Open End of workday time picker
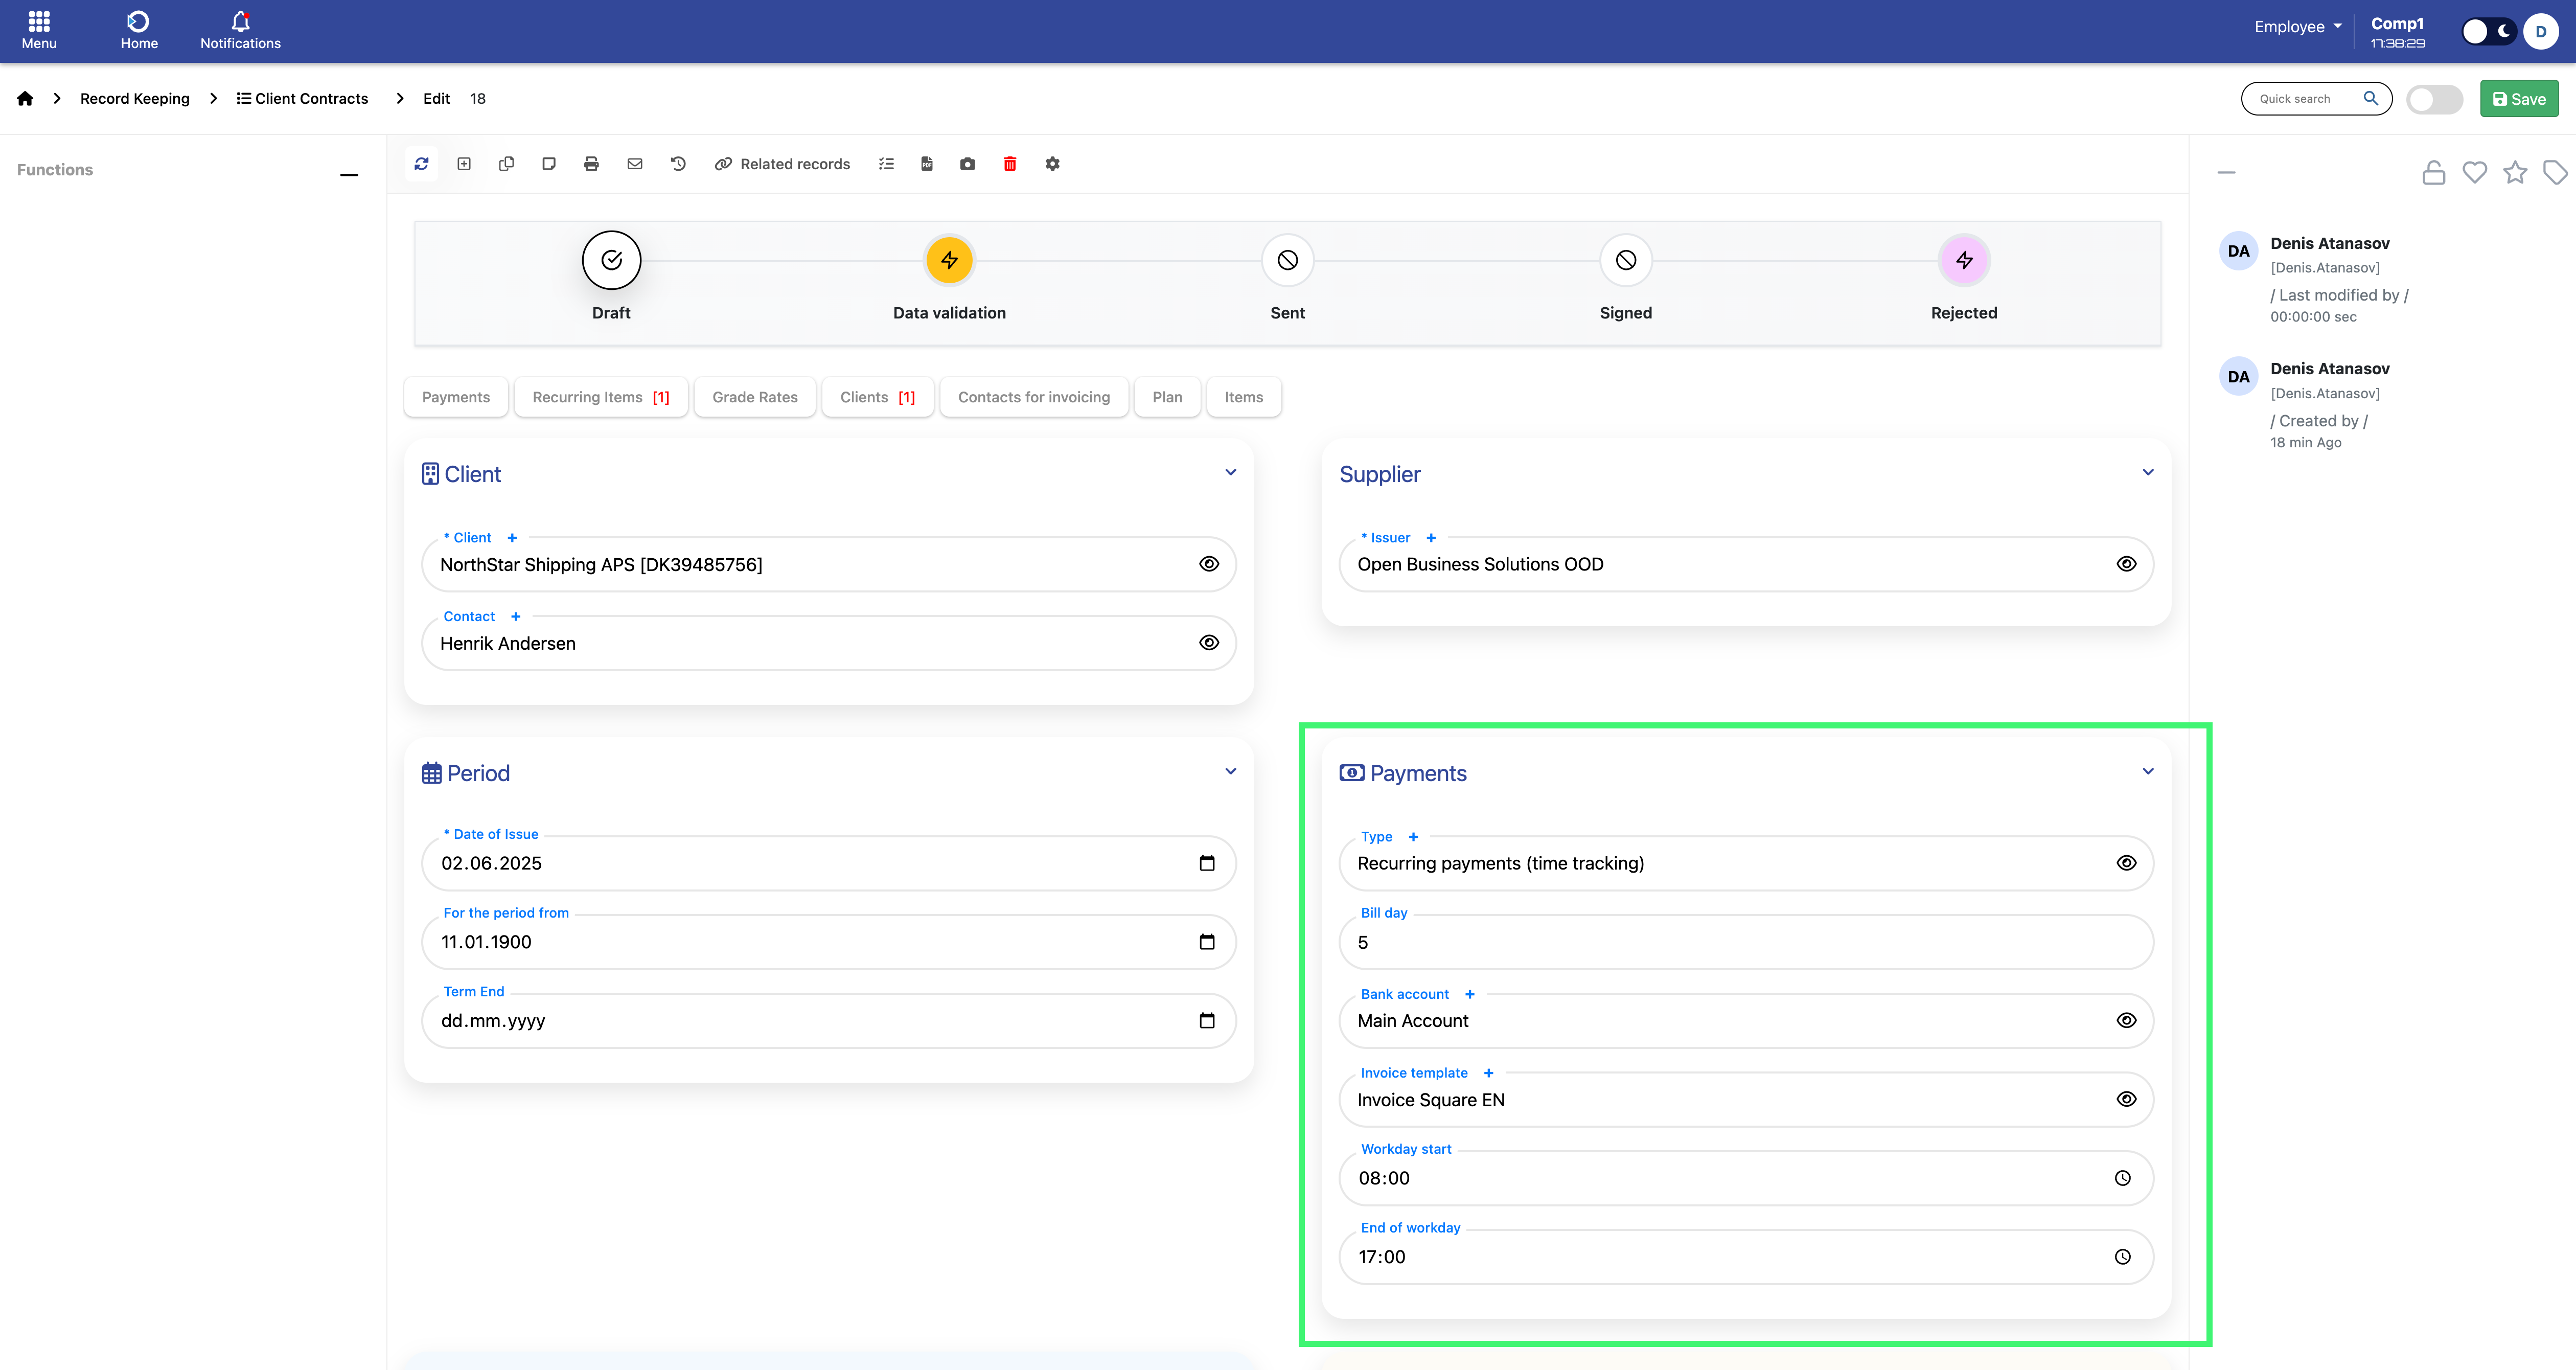Image resolution: width=2576 pixels, height=1370 pixels. [x=2123, y=1257]
